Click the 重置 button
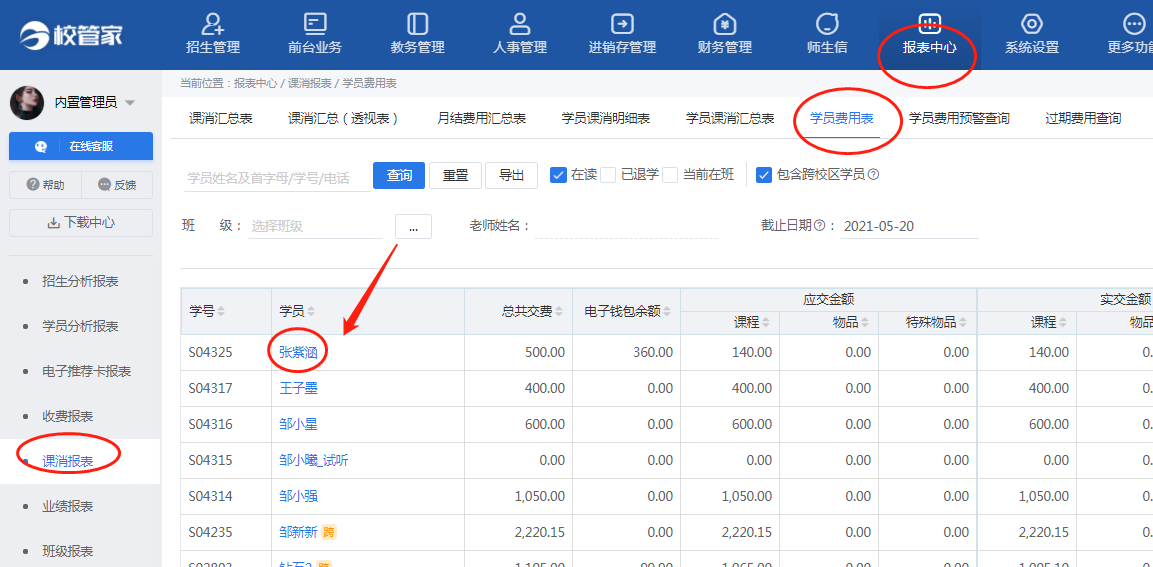 [455, 175]
